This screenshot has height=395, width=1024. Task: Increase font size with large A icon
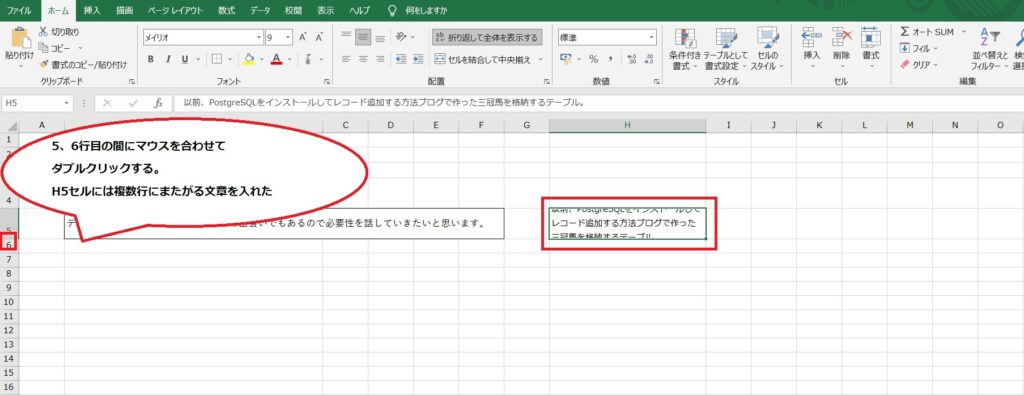[303, 38]
